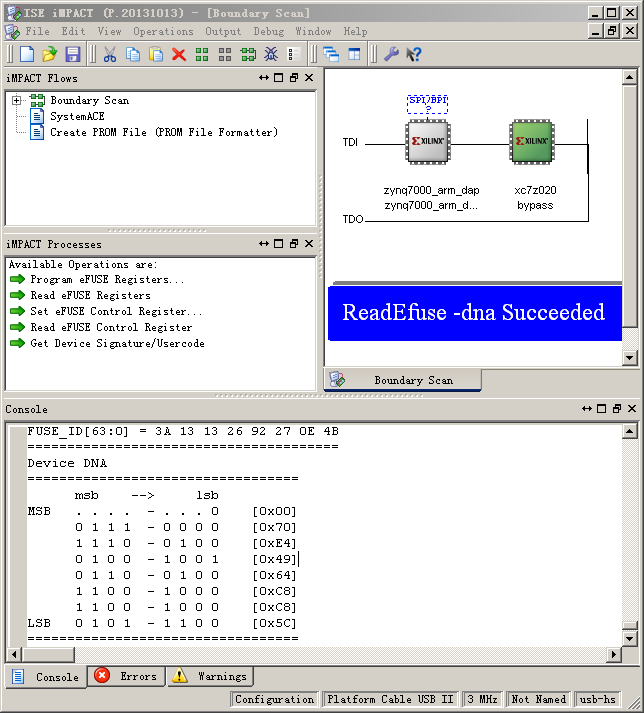Select the Boundary Scan window tab
This screenshot has height=713, width=644.
coord(402,380)
